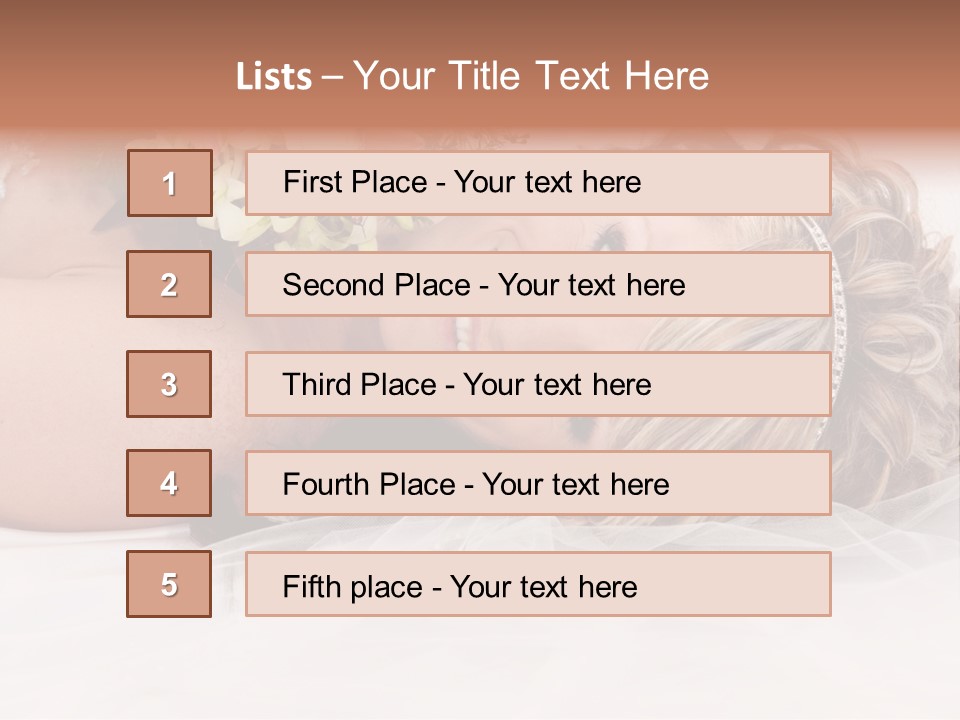Click the number 3 box
The height and width of the screenshot is (720, 960).
click(169, 384)
